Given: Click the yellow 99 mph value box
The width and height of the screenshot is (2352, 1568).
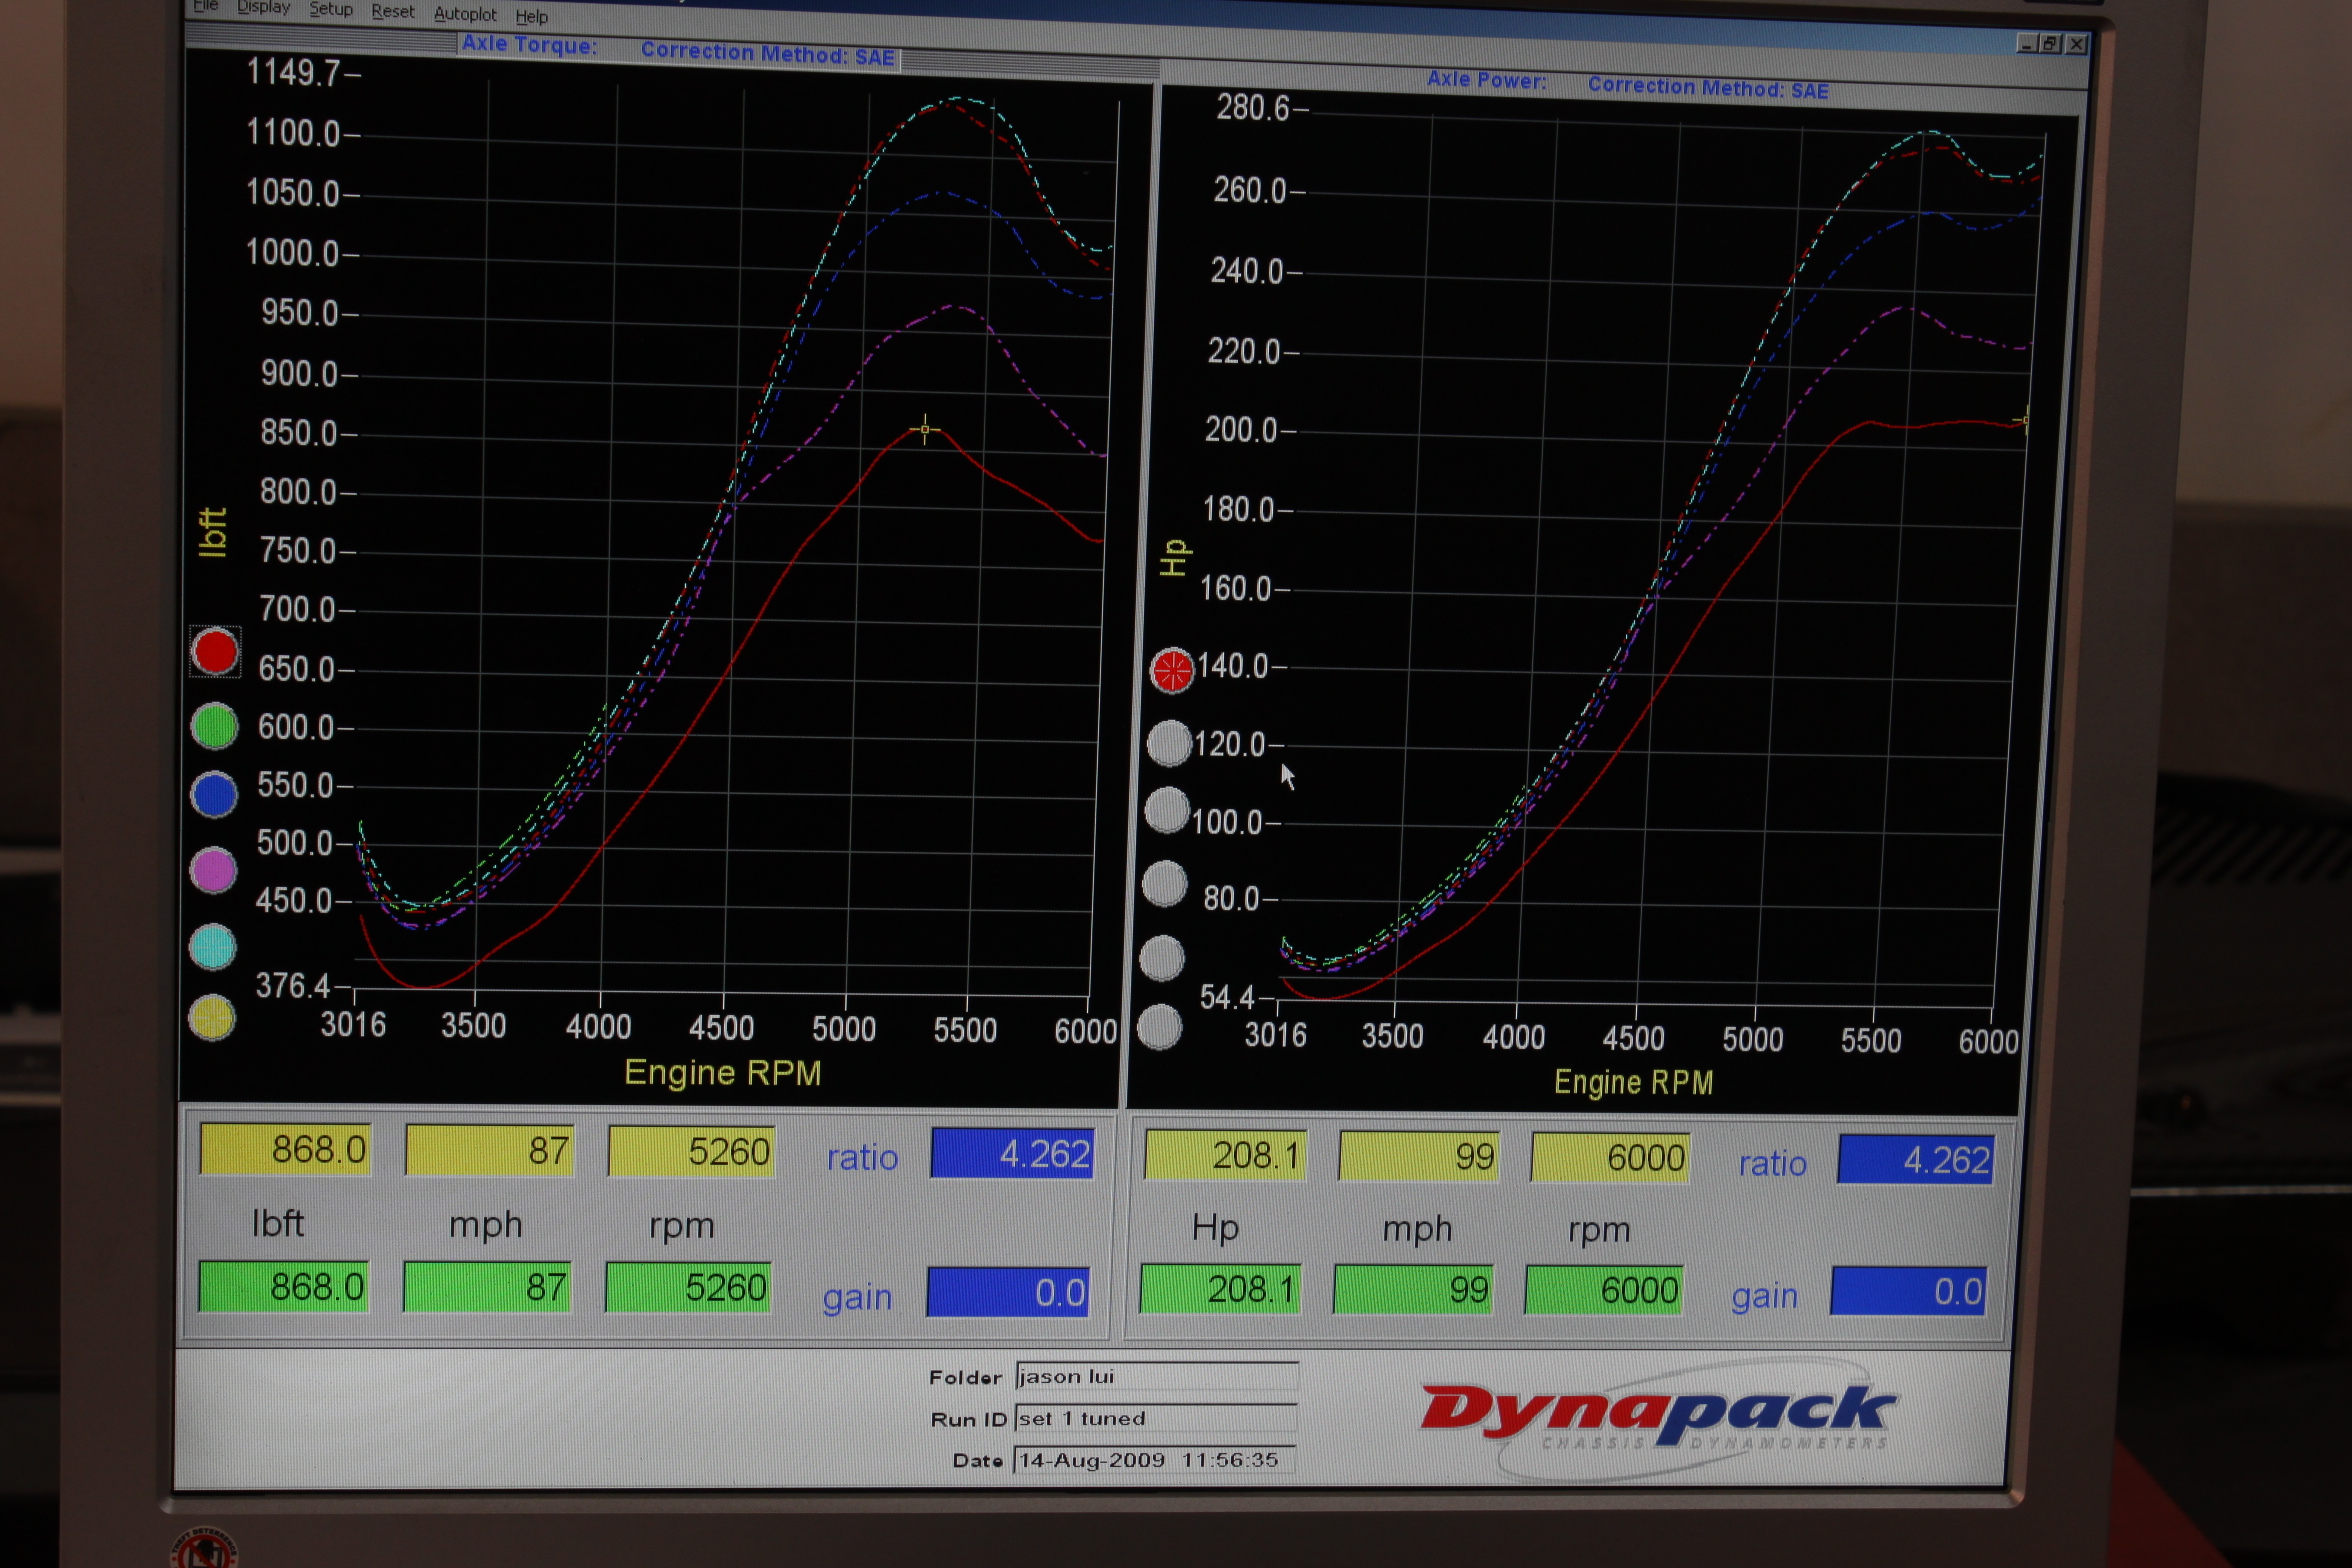Looking at the screenshot, I should pos(1419,1157).
